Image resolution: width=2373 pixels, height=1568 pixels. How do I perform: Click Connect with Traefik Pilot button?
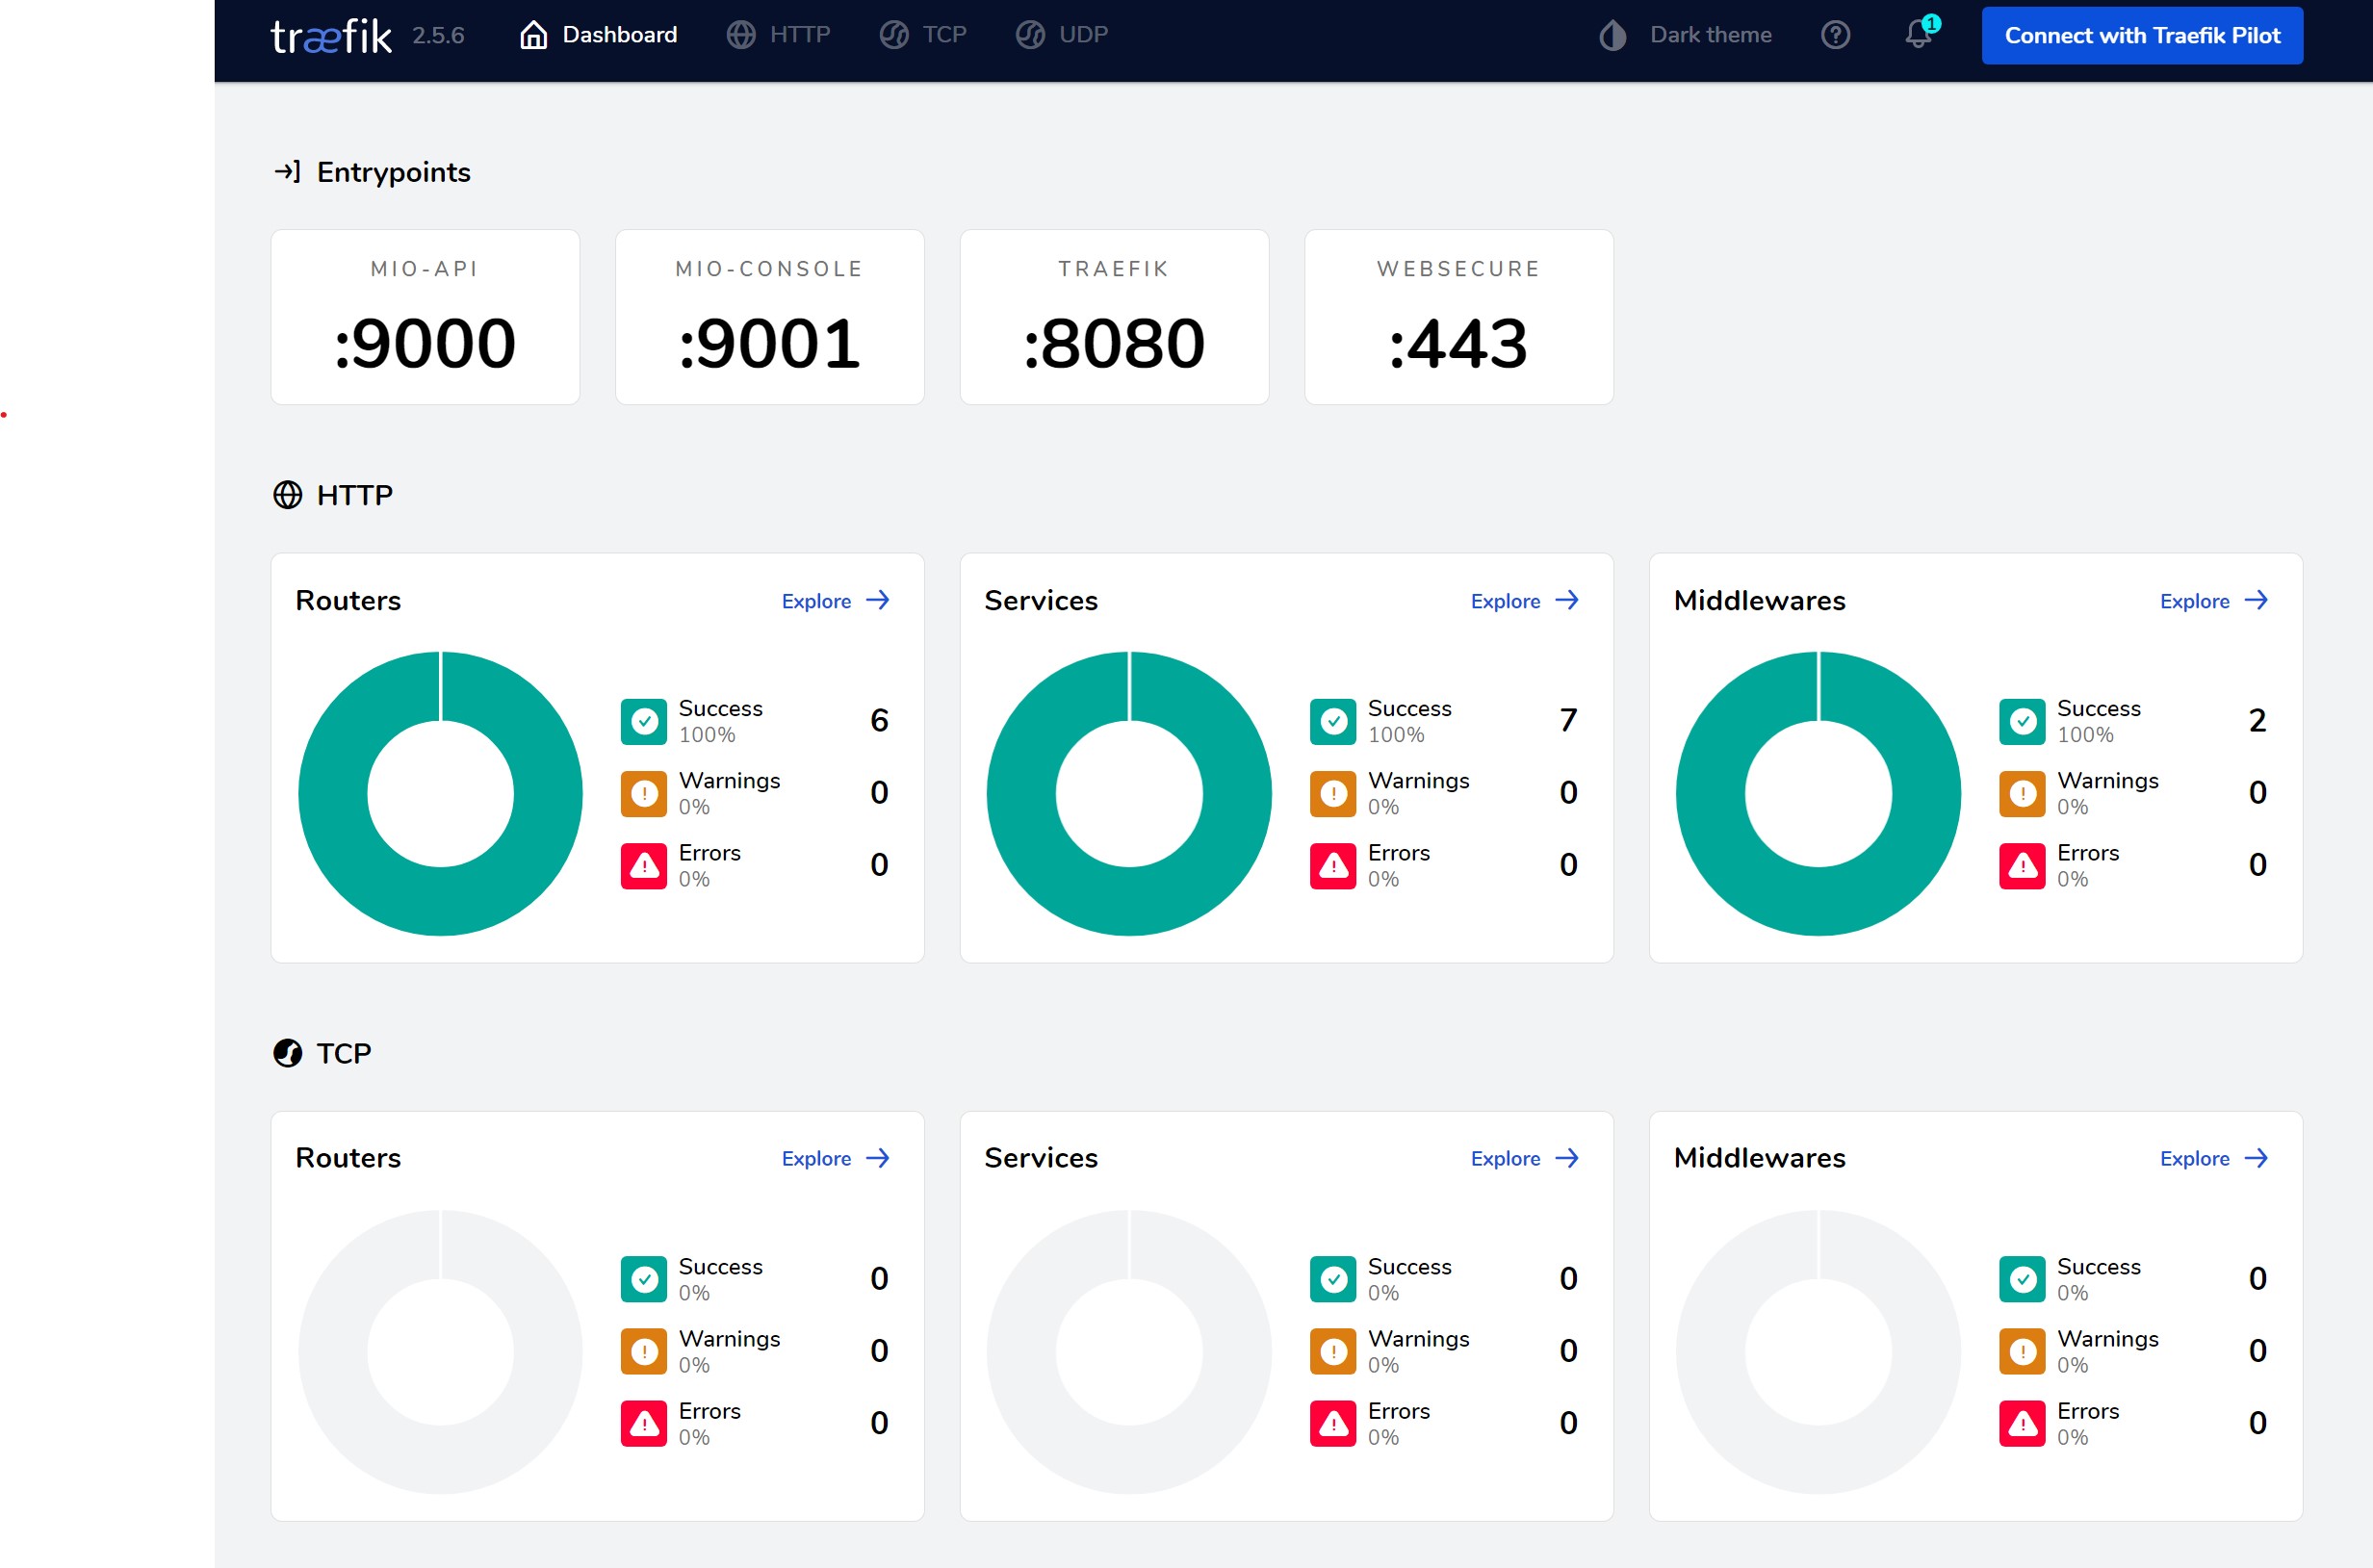pos(2142,35)
